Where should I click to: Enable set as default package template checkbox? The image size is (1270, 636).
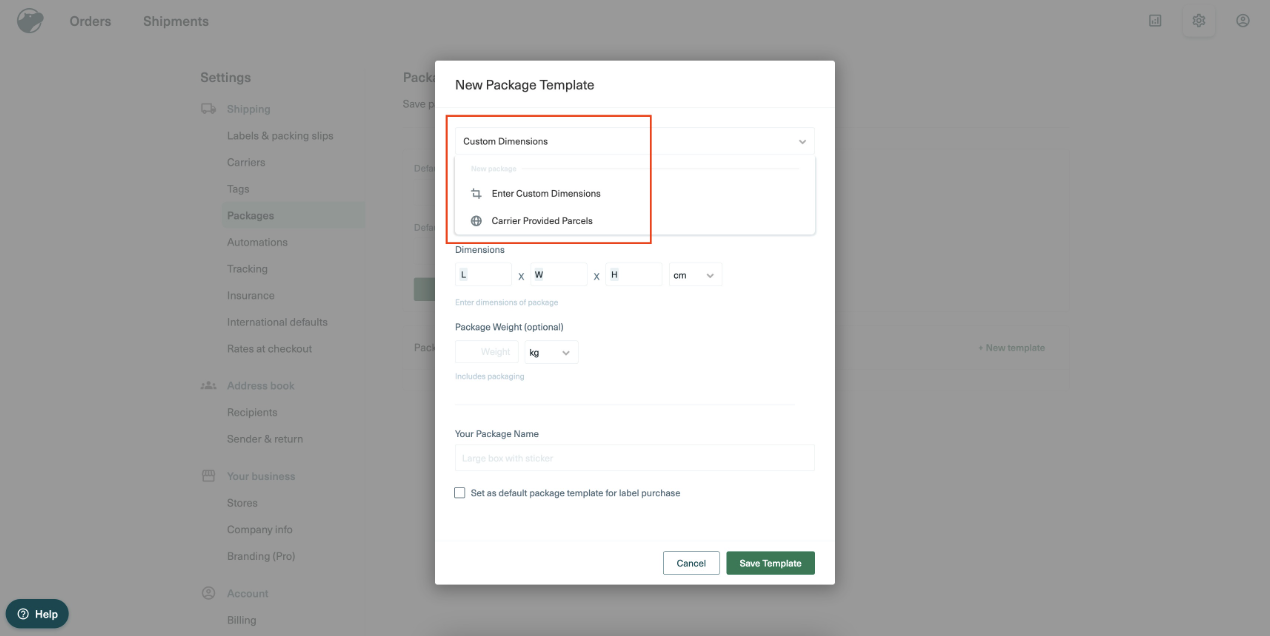coord(460,493)
